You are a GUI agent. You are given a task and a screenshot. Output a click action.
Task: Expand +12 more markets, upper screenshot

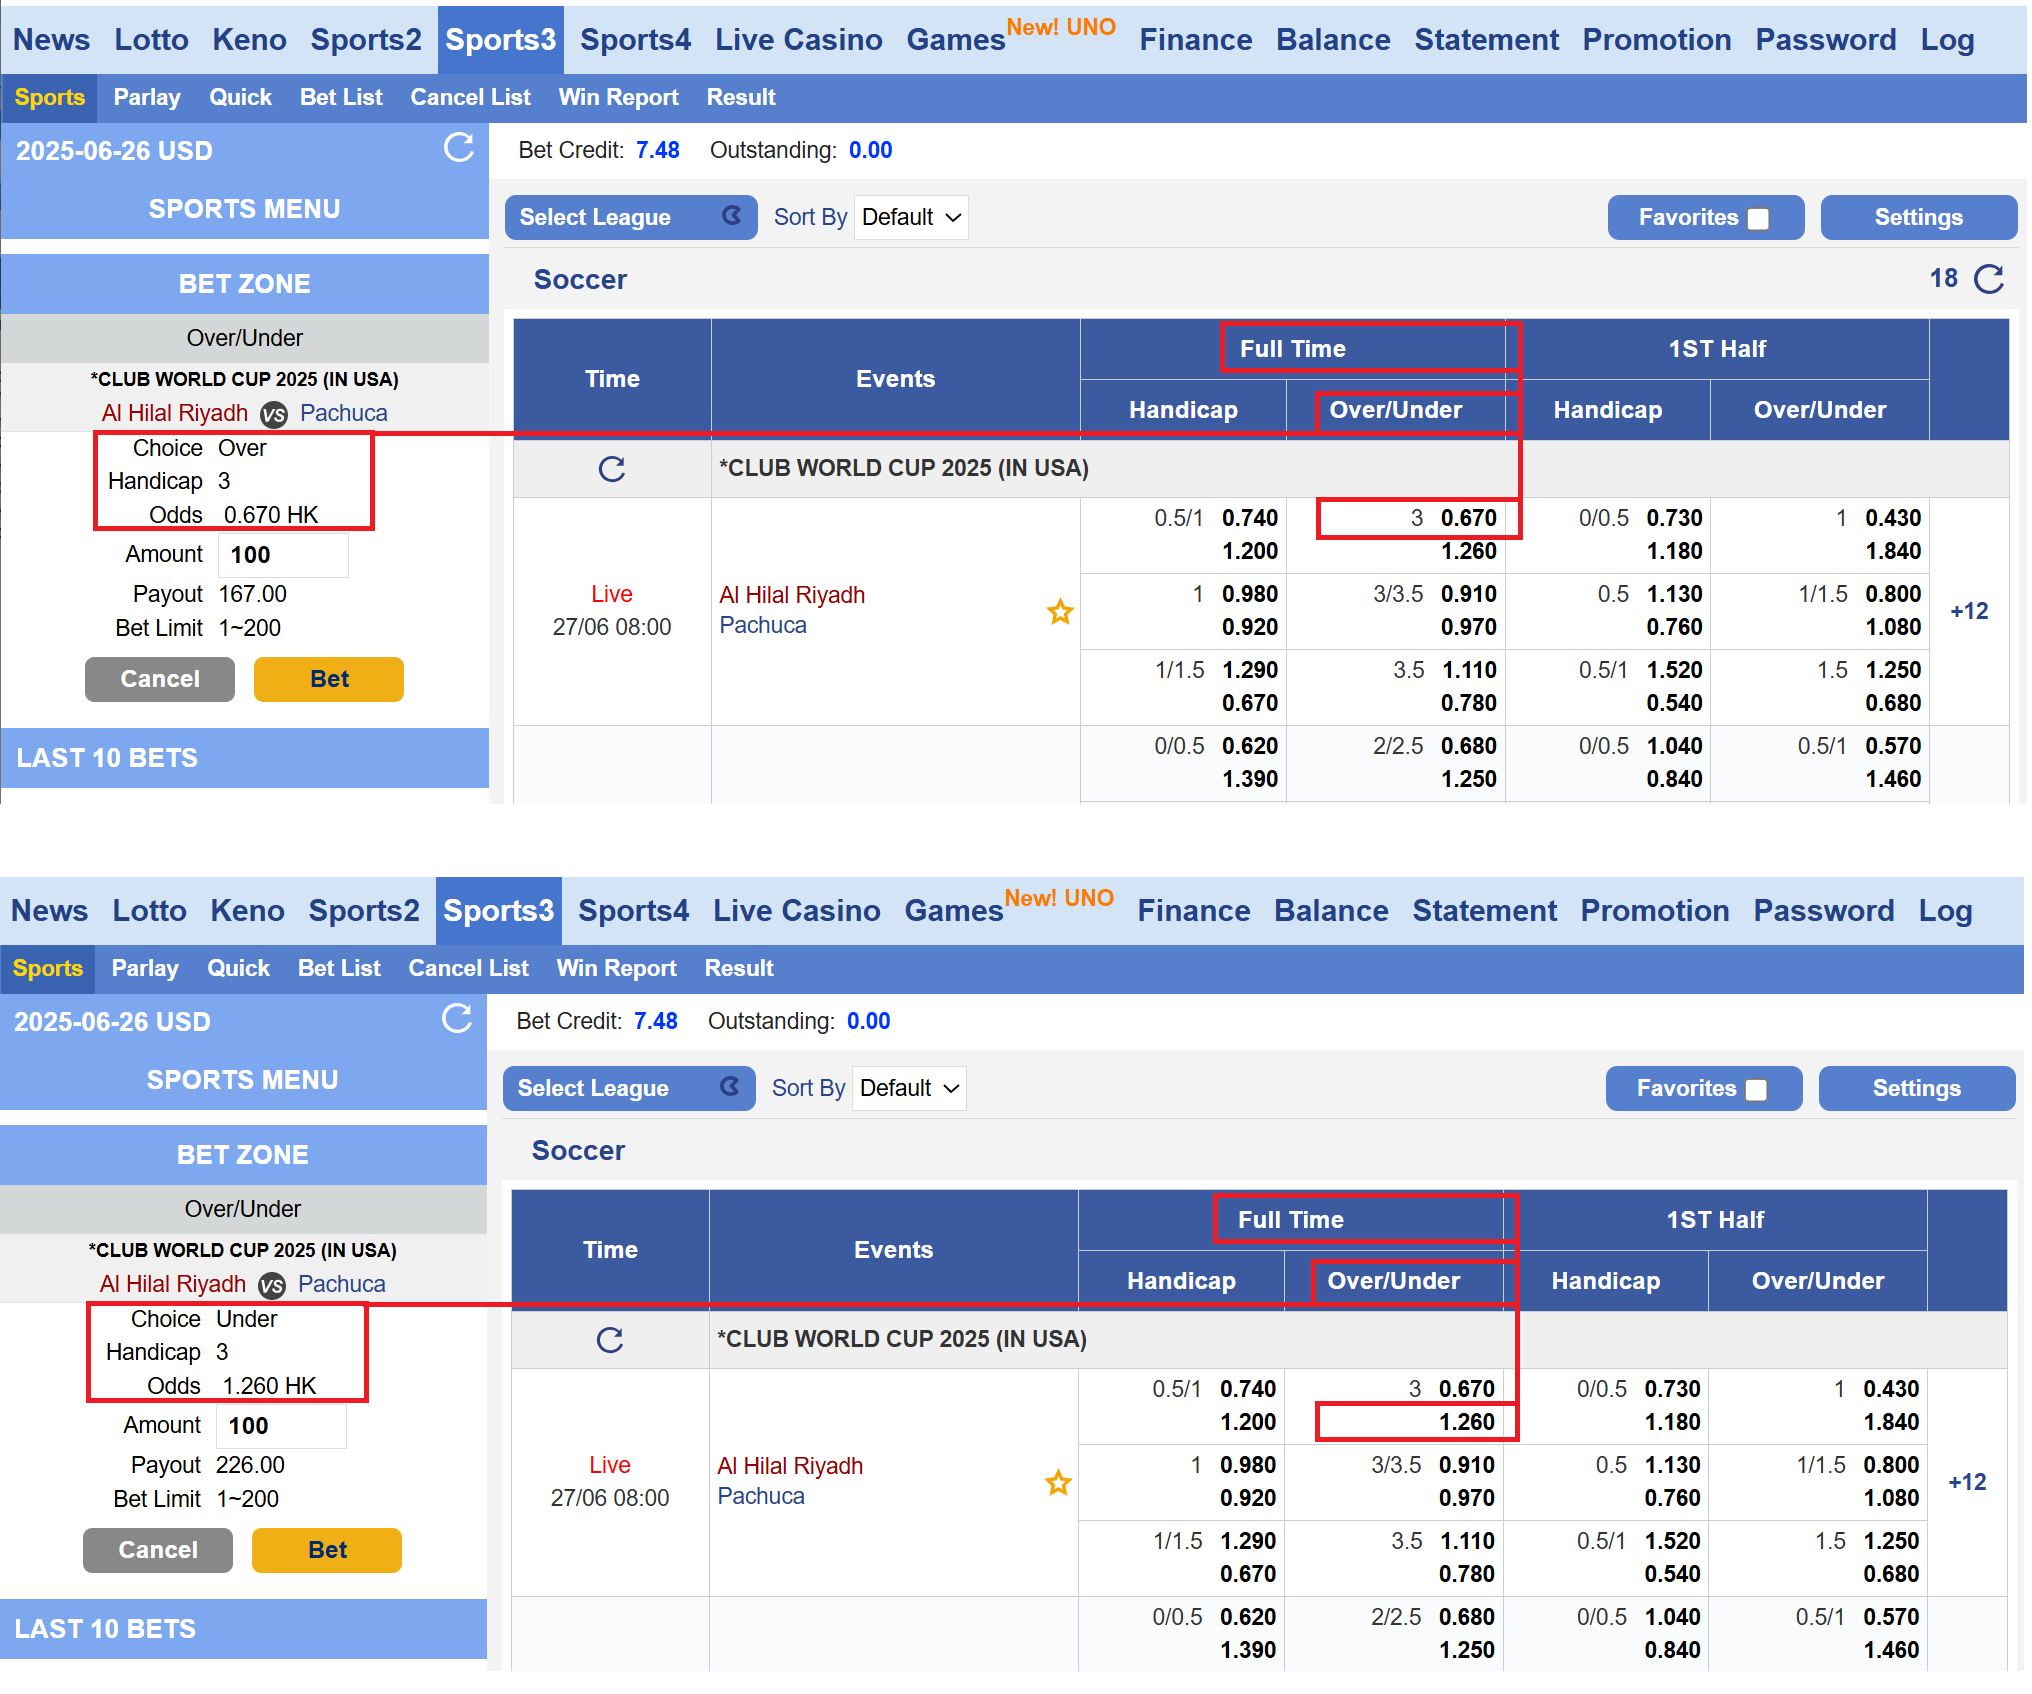1969,611
